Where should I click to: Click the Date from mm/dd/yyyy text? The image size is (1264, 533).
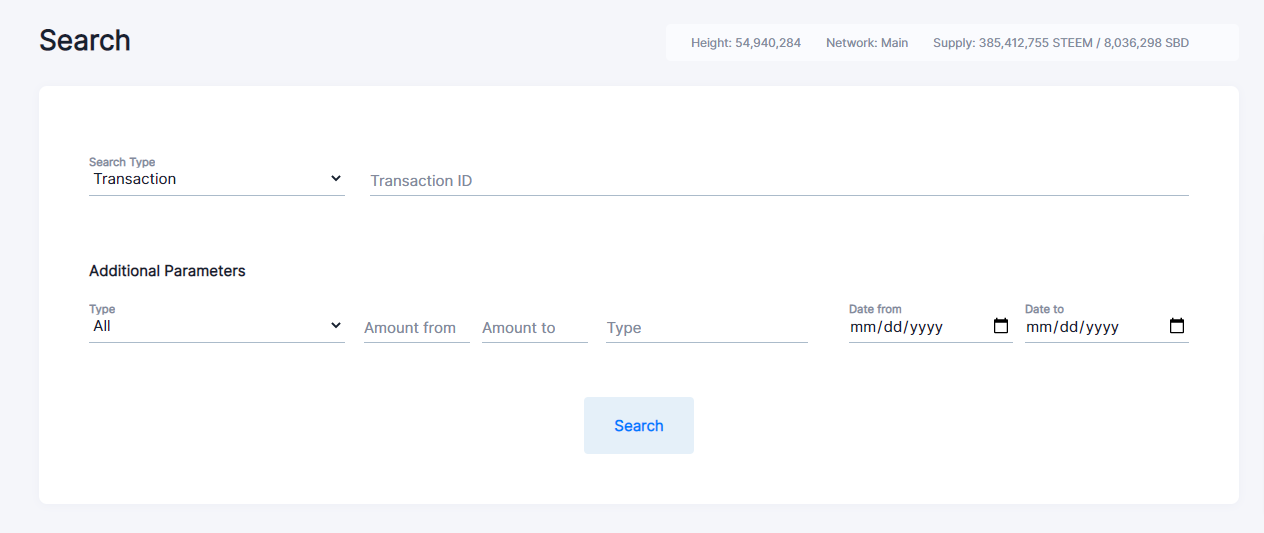[896, 327]
